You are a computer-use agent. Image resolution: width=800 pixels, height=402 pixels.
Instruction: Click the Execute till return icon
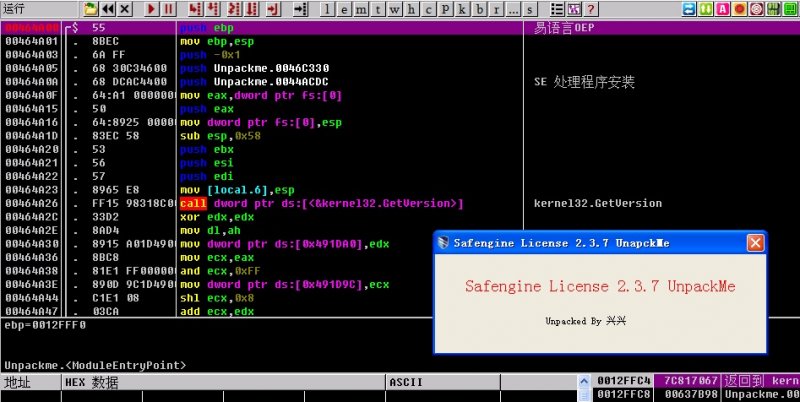click(273, 9)
